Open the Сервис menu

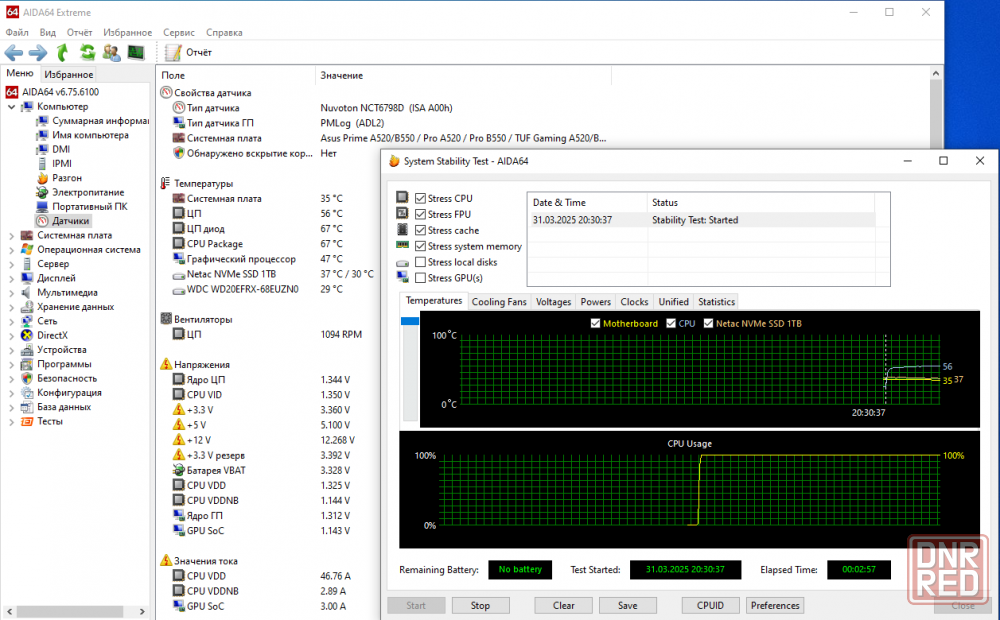179,33
